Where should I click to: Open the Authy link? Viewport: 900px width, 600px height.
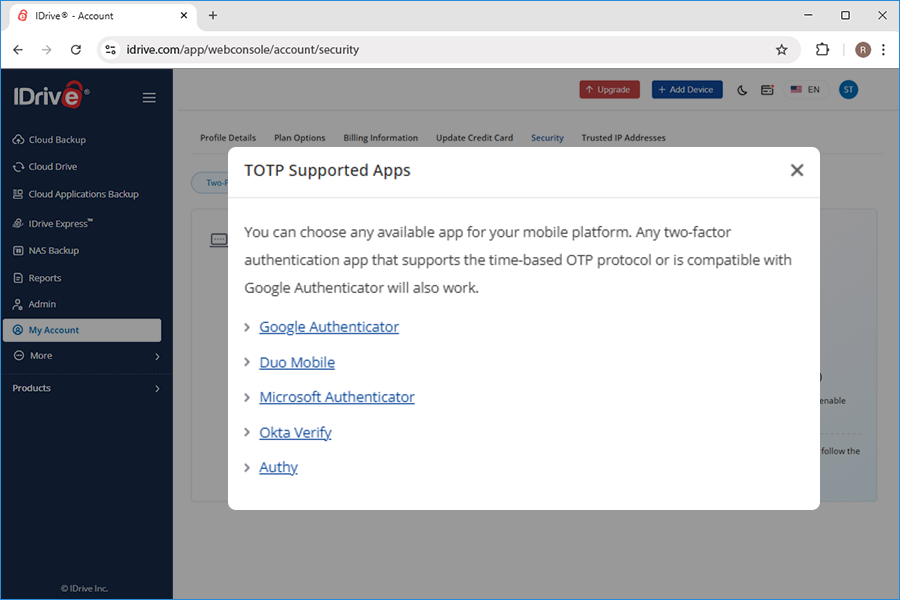coord(278,467)
